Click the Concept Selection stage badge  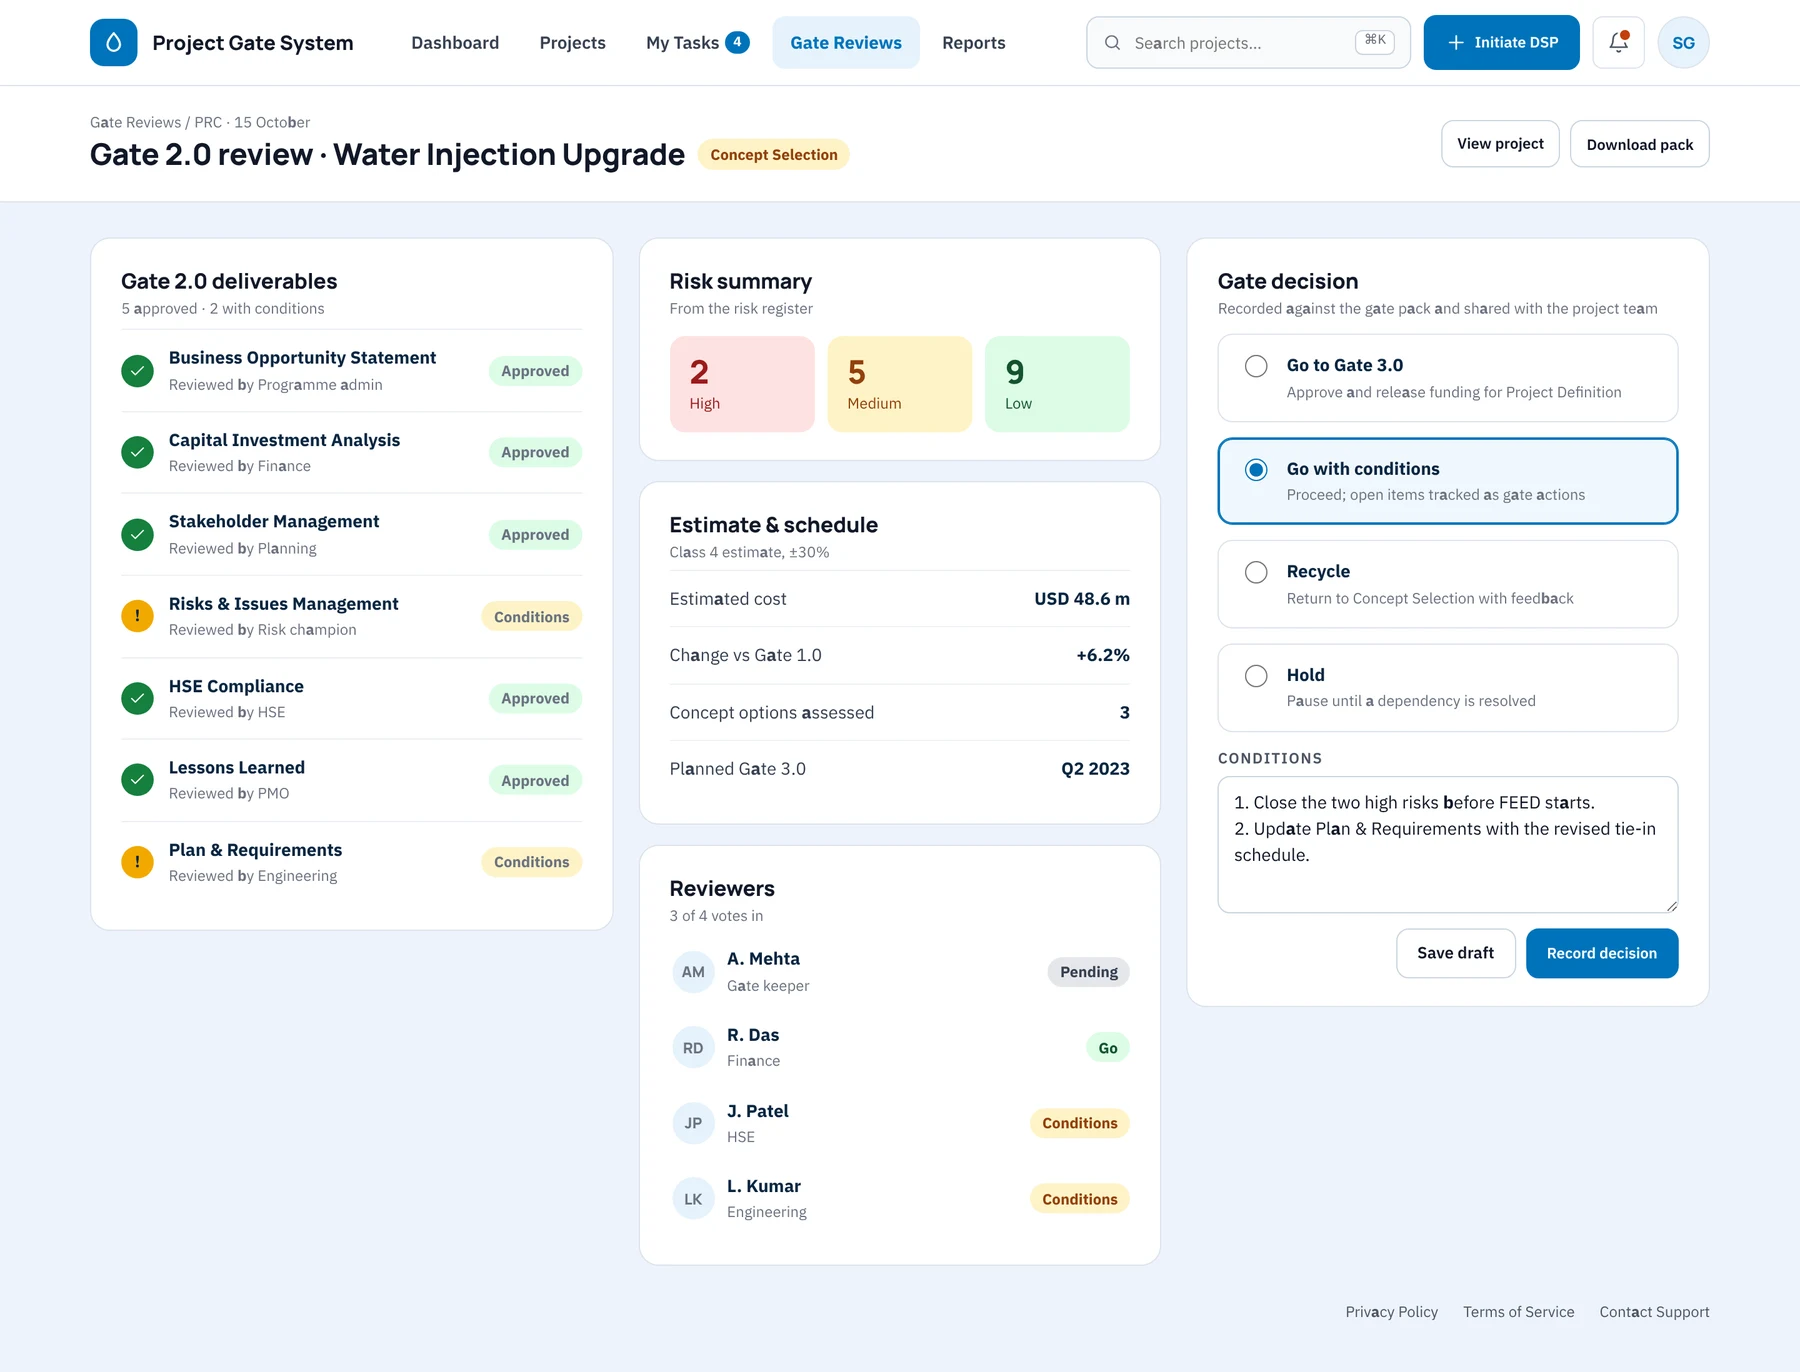773,155
